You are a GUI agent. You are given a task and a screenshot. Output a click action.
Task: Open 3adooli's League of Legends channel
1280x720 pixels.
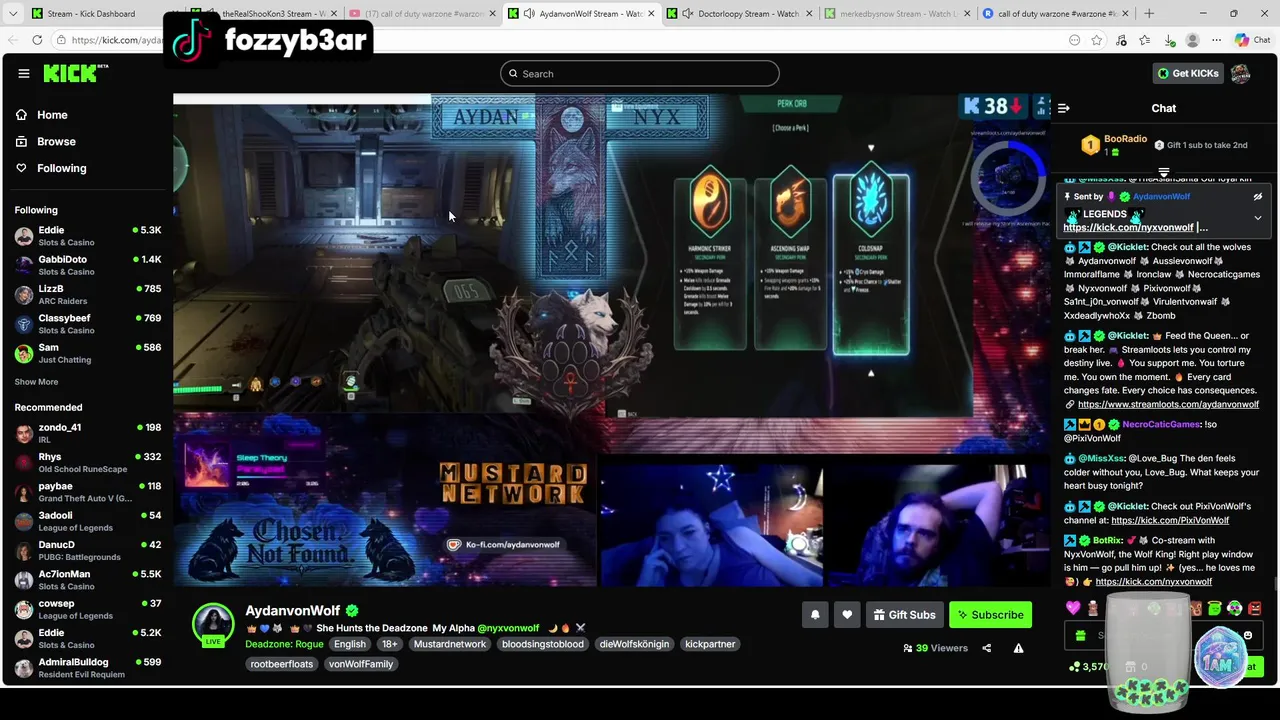pos(87,521)
